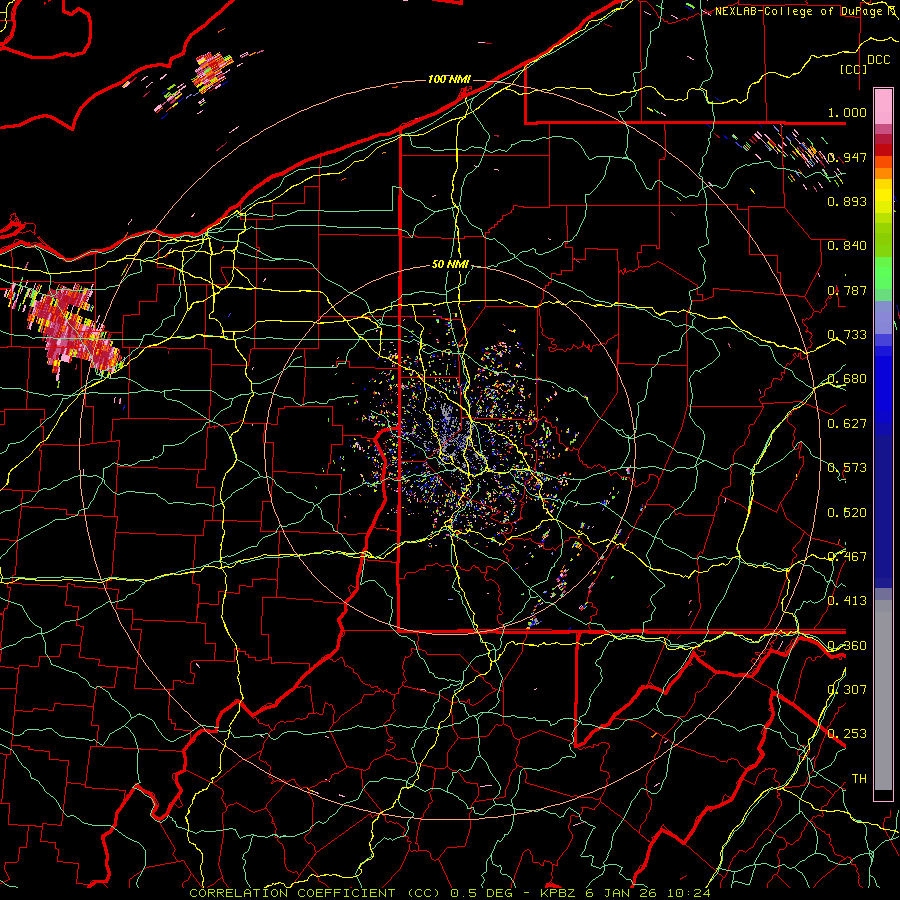Click the gray clutter at the radar center
The image size is (900, 900).
451,432
